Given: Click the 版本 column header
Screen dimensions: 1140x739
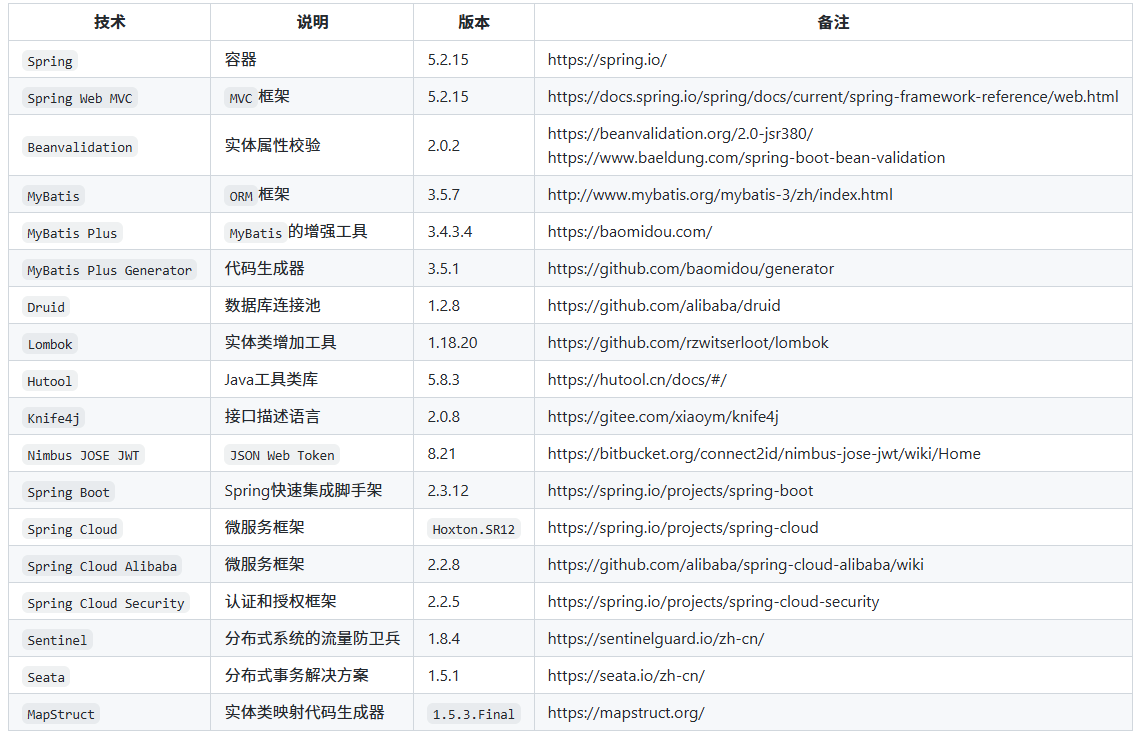Looking at the screenshot, I should click(474, 23).
